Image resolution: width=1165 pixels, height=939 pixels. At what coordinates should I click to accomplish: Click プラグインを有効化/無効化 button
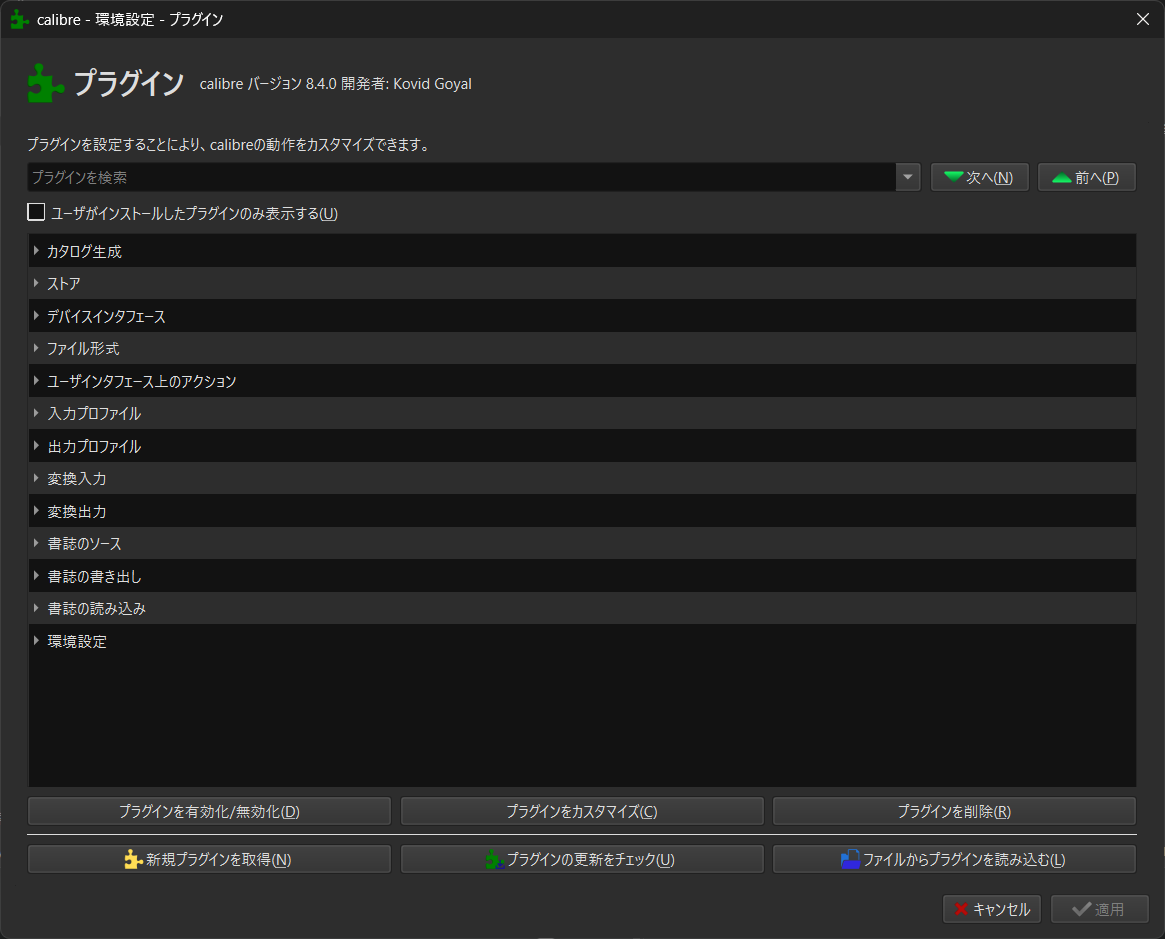click(x=209, y=811)
